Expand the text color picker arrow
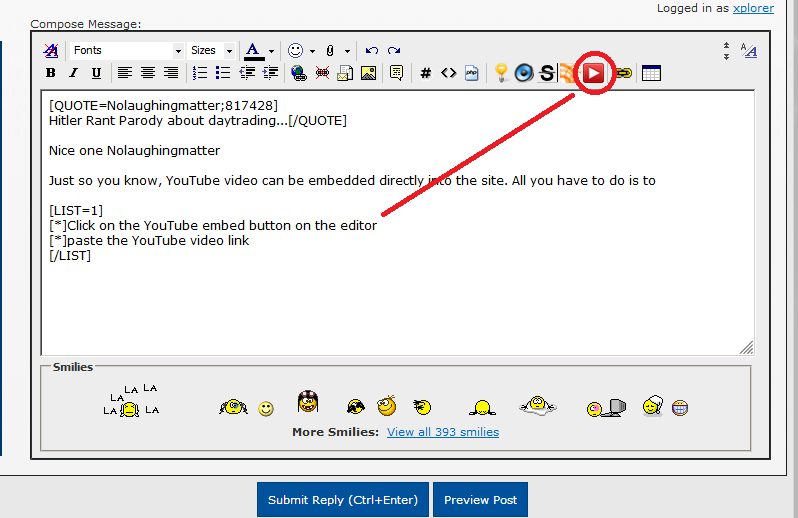 [x=271, y=51]
